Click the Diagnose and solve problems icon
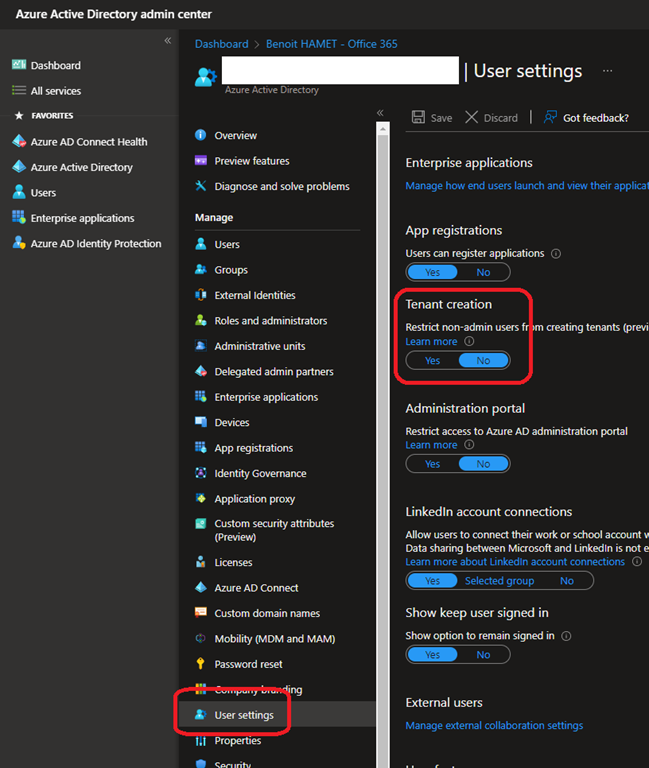The image size is (649, 768). click(201, 186)
